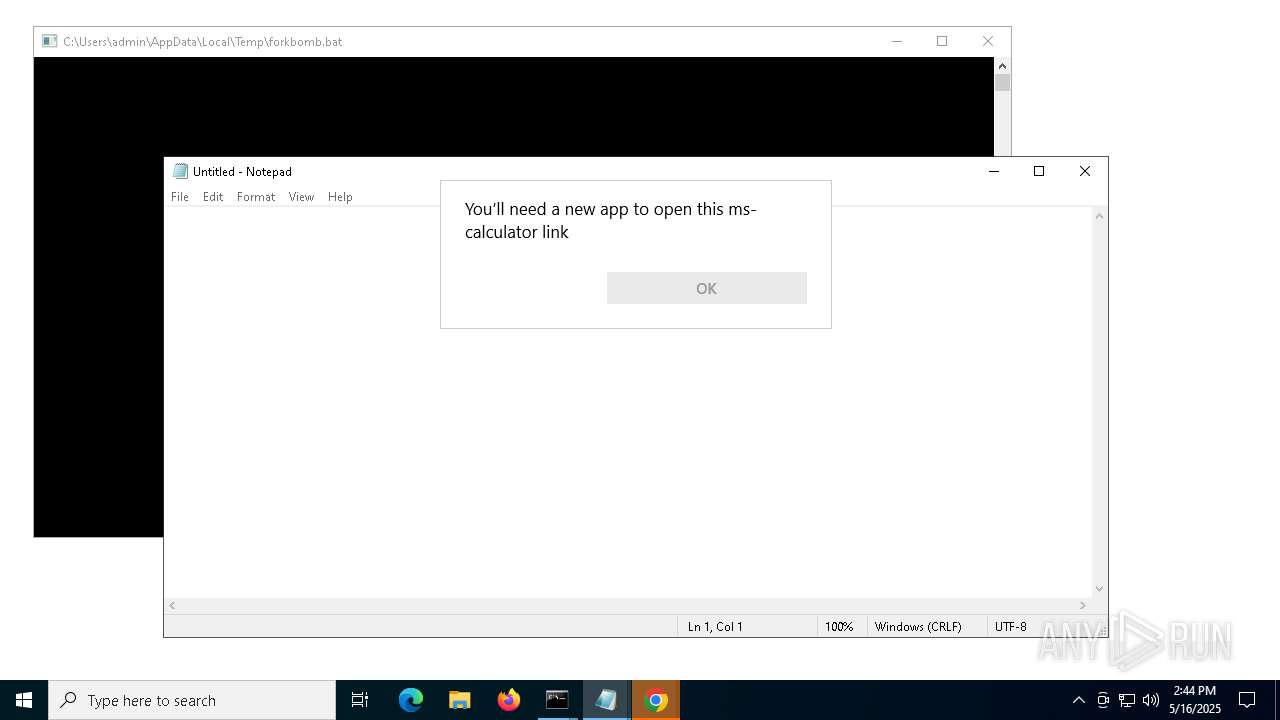This screenshot has width=1280, height=720.
Task: Click the Notepad horizontal scroll right arrow
Action: point(1082,605)
